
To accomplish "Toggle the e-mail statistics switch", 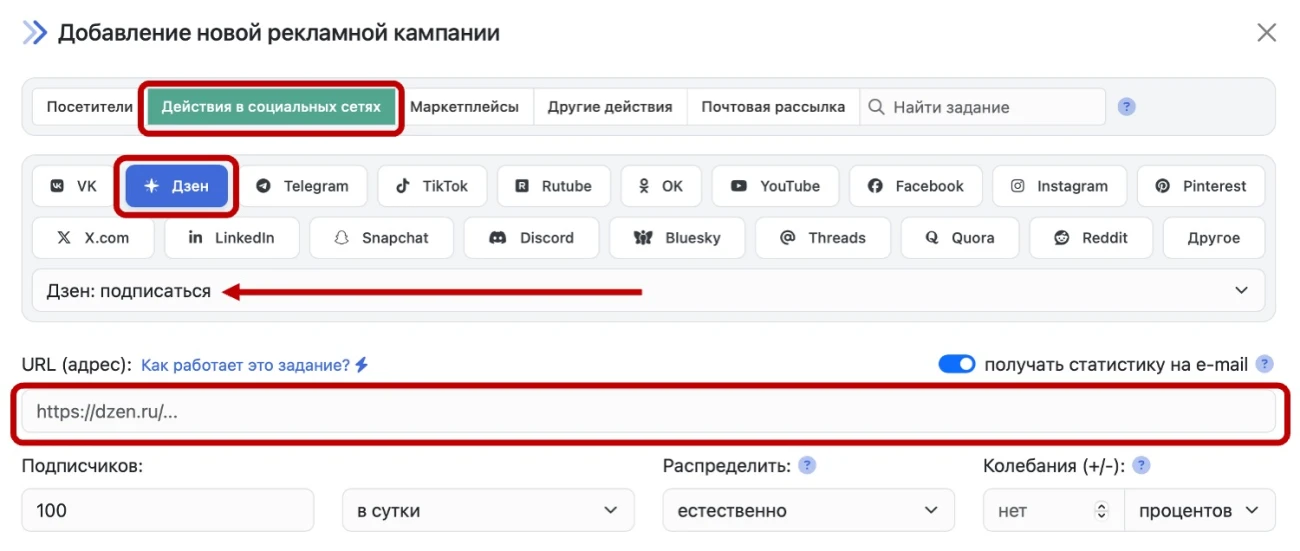I will [956, 364].
